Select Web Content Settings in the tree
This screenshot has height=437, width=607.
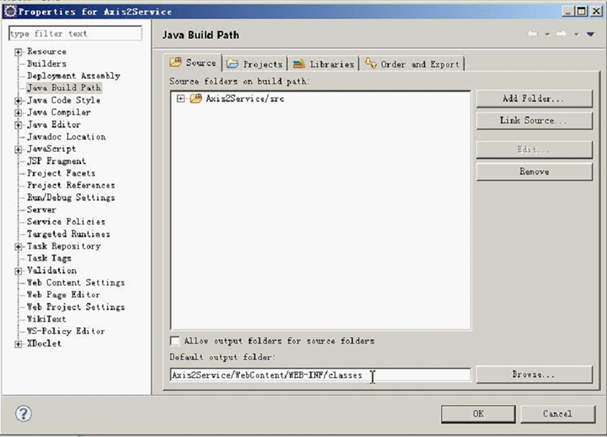coord(76,283)
